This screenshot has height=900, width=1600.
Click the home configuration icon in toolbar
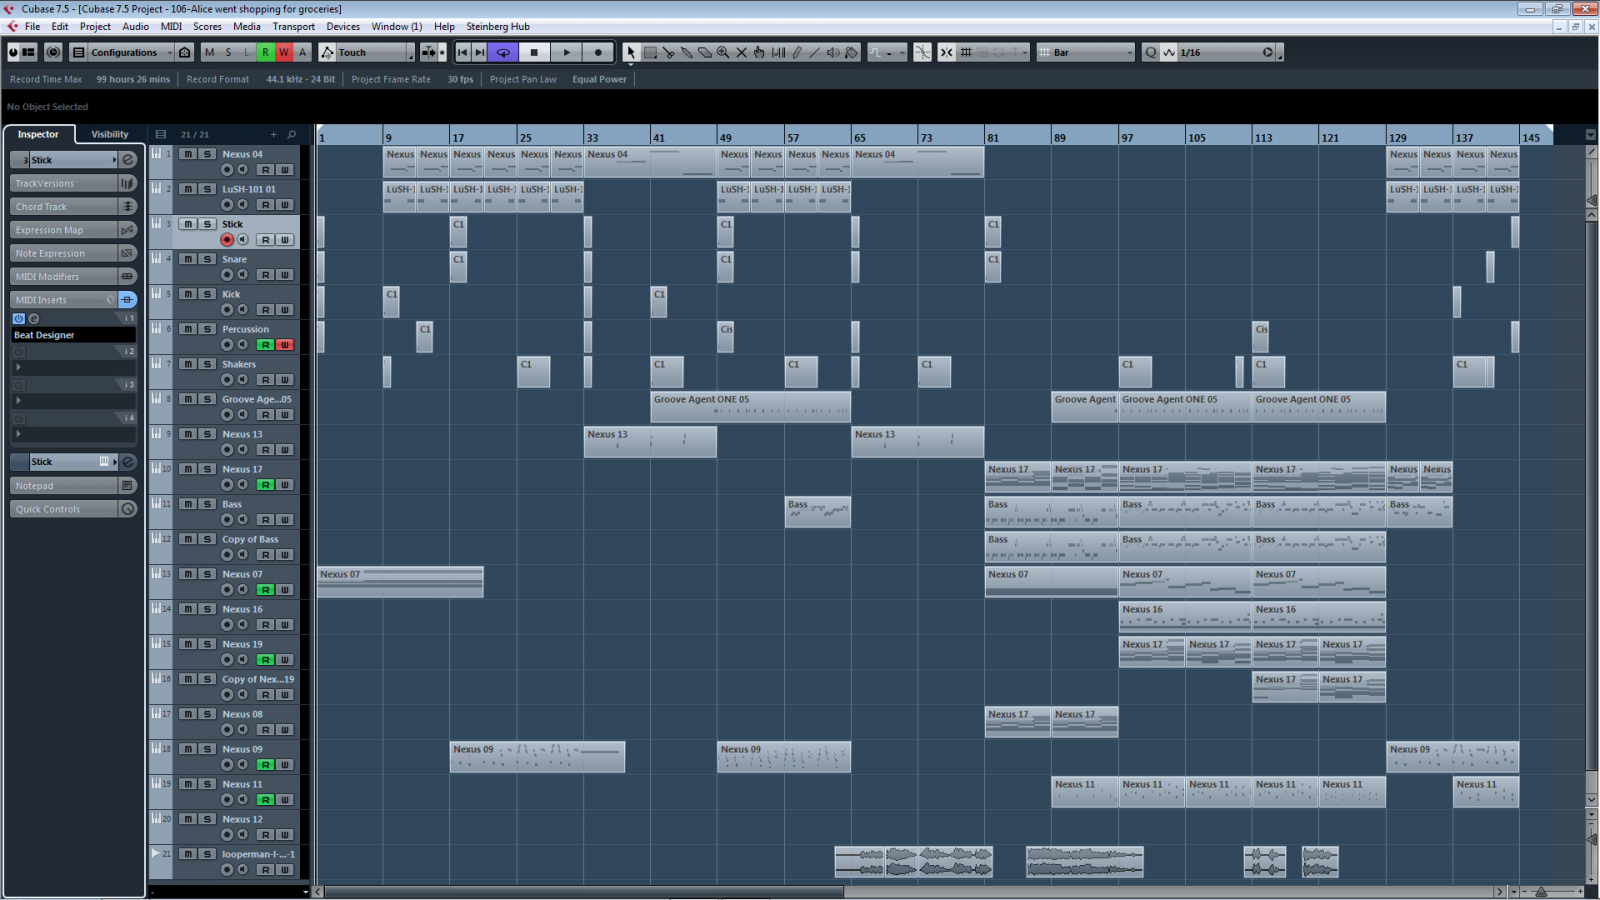pyautogui.click(x=185, y=52)
